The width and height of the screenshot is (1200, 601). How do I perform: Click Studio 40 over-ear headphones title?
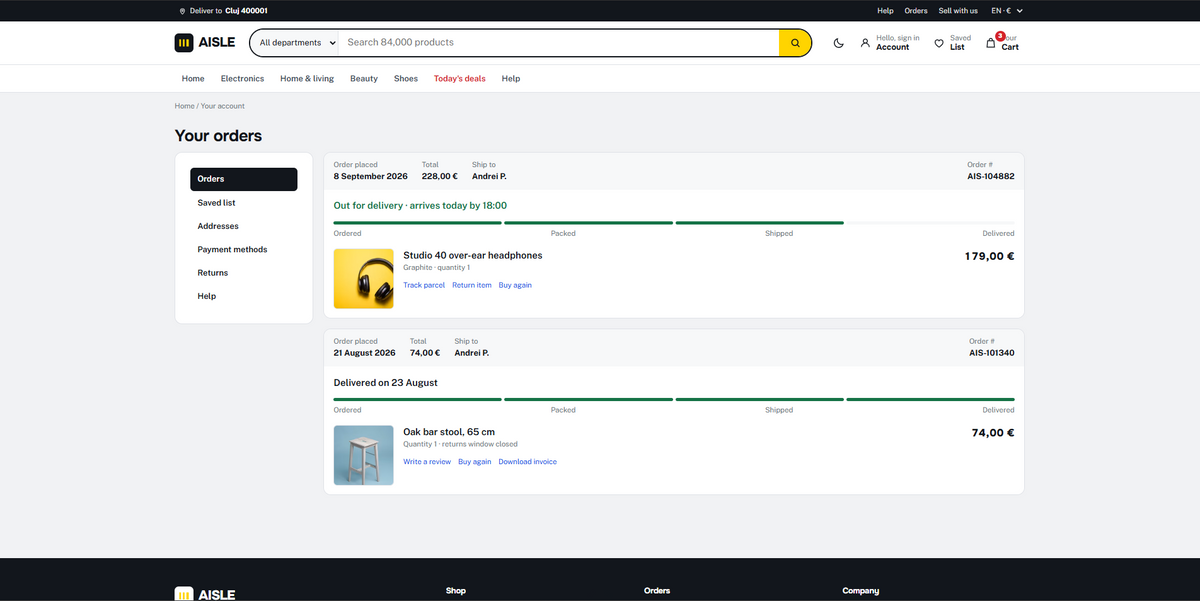click(x=473, y=256)
